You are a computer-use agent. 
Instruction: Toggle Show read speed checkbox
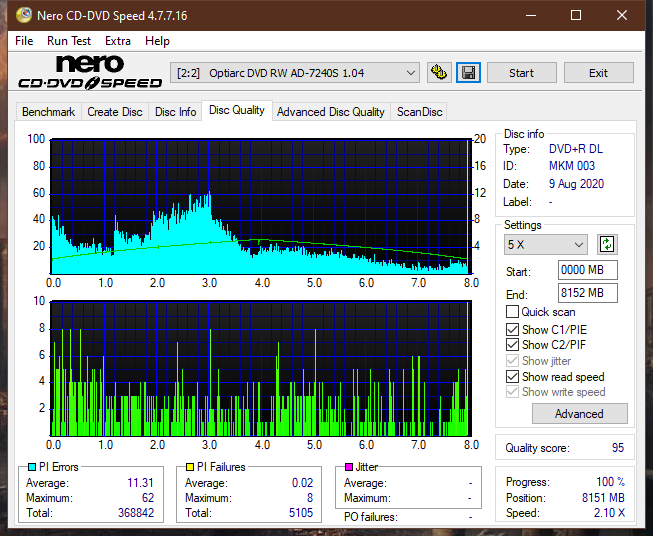[512, 376]
